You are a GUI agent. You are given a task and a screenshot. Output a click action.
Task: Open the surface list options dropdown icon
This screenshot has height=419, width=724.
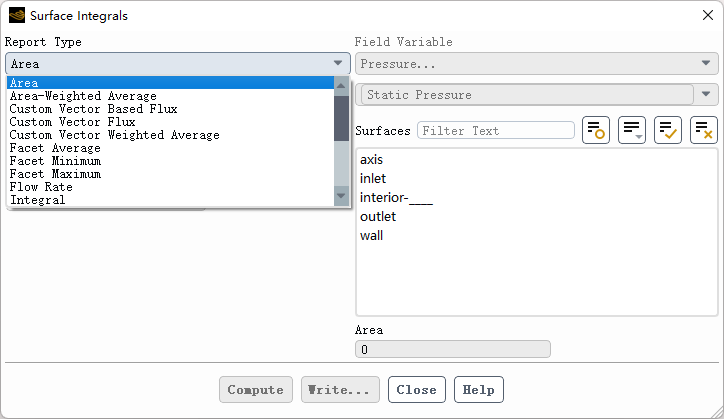632,130
